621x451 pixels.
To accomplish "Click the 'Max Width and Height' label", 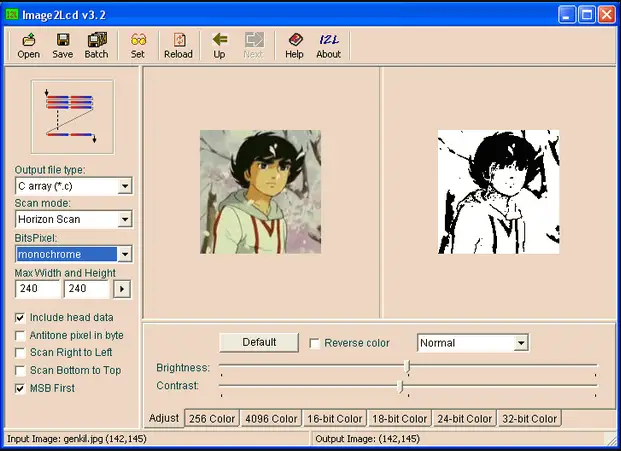I will (65, 273).
